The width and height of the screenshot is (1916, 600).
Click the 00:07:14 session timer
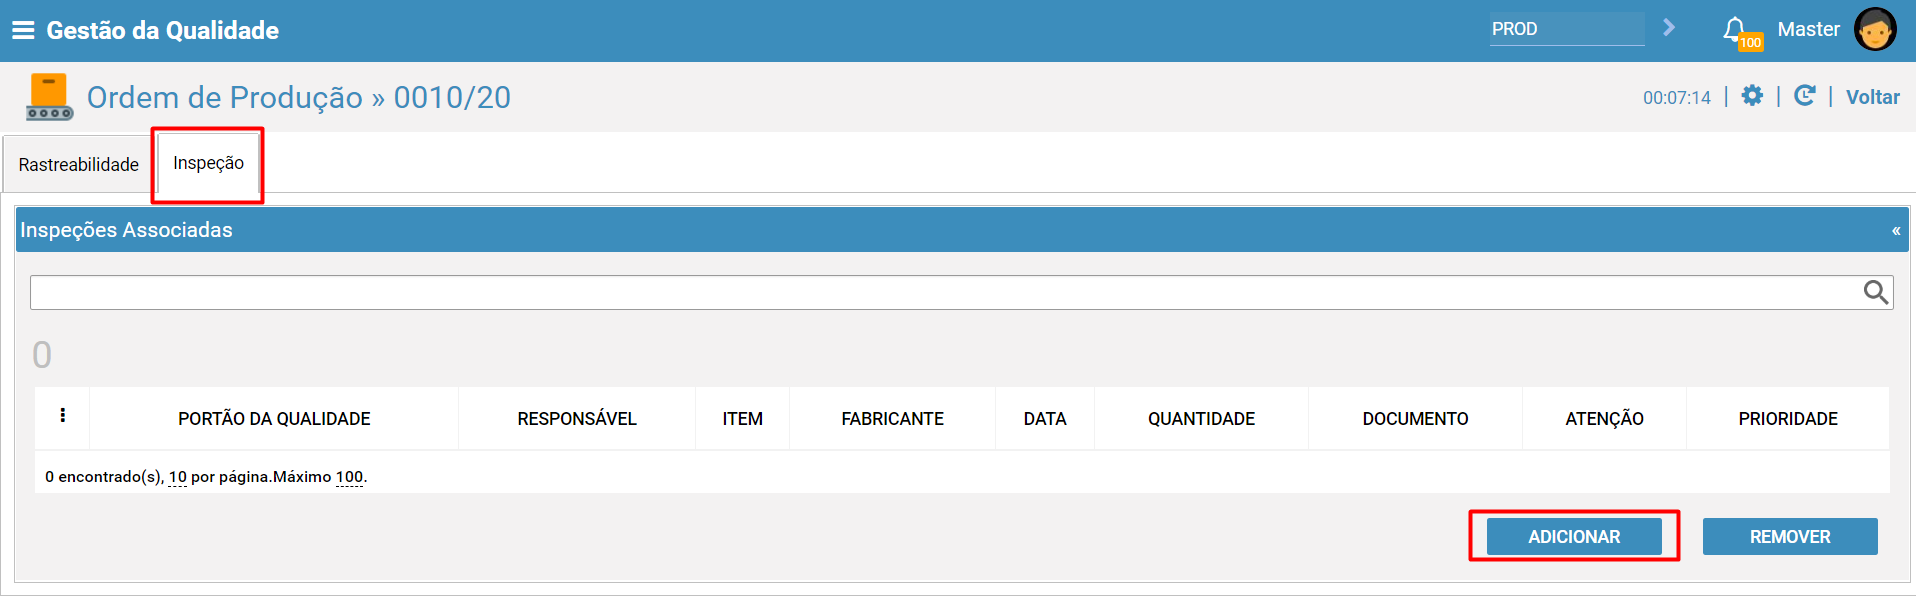coord(1677,98)
